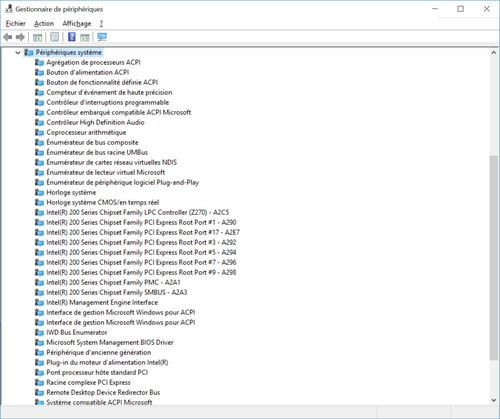Click the blue Help toolbar icon
The image size is (500, 419).
pos(72,37)
